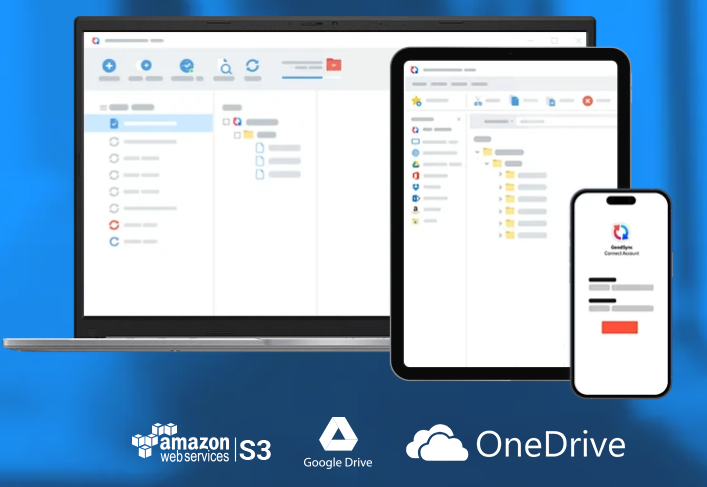This screenshot has width=707, height=487.
Task: Click the blue checkmark circle icon with the green dot
Action: 187,66
